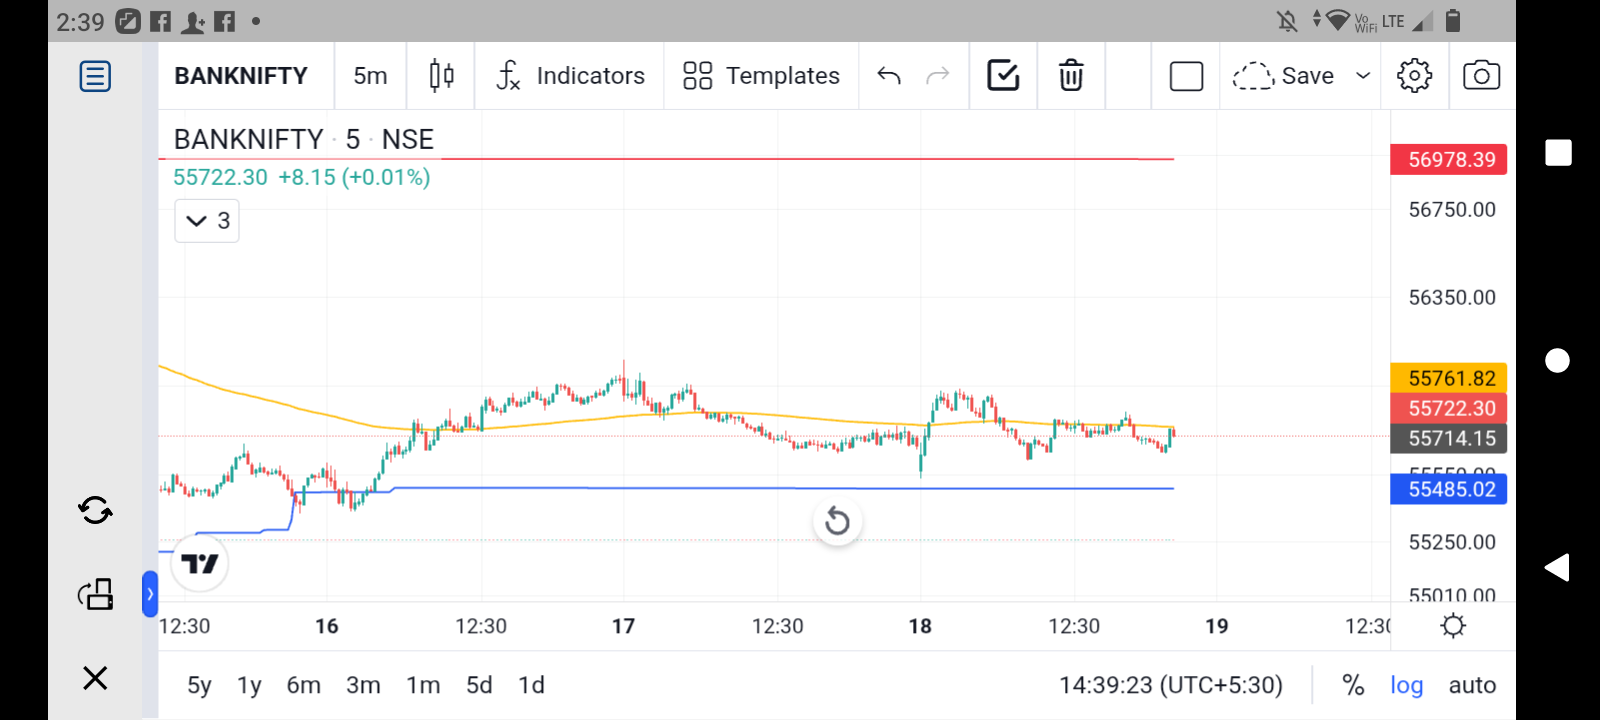Select the 5d date range
Viewport: 1600px width, 720px height.
479,685
